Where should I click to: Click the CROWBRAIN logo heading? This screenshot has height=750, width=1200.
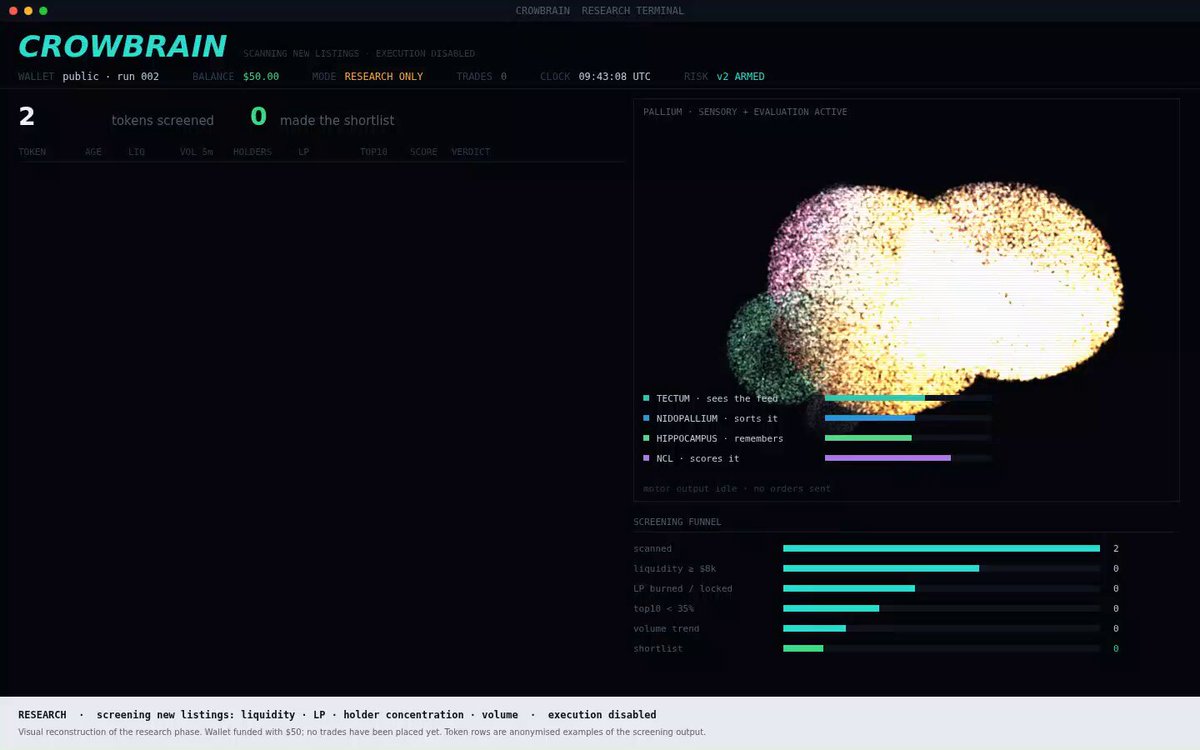122,46
